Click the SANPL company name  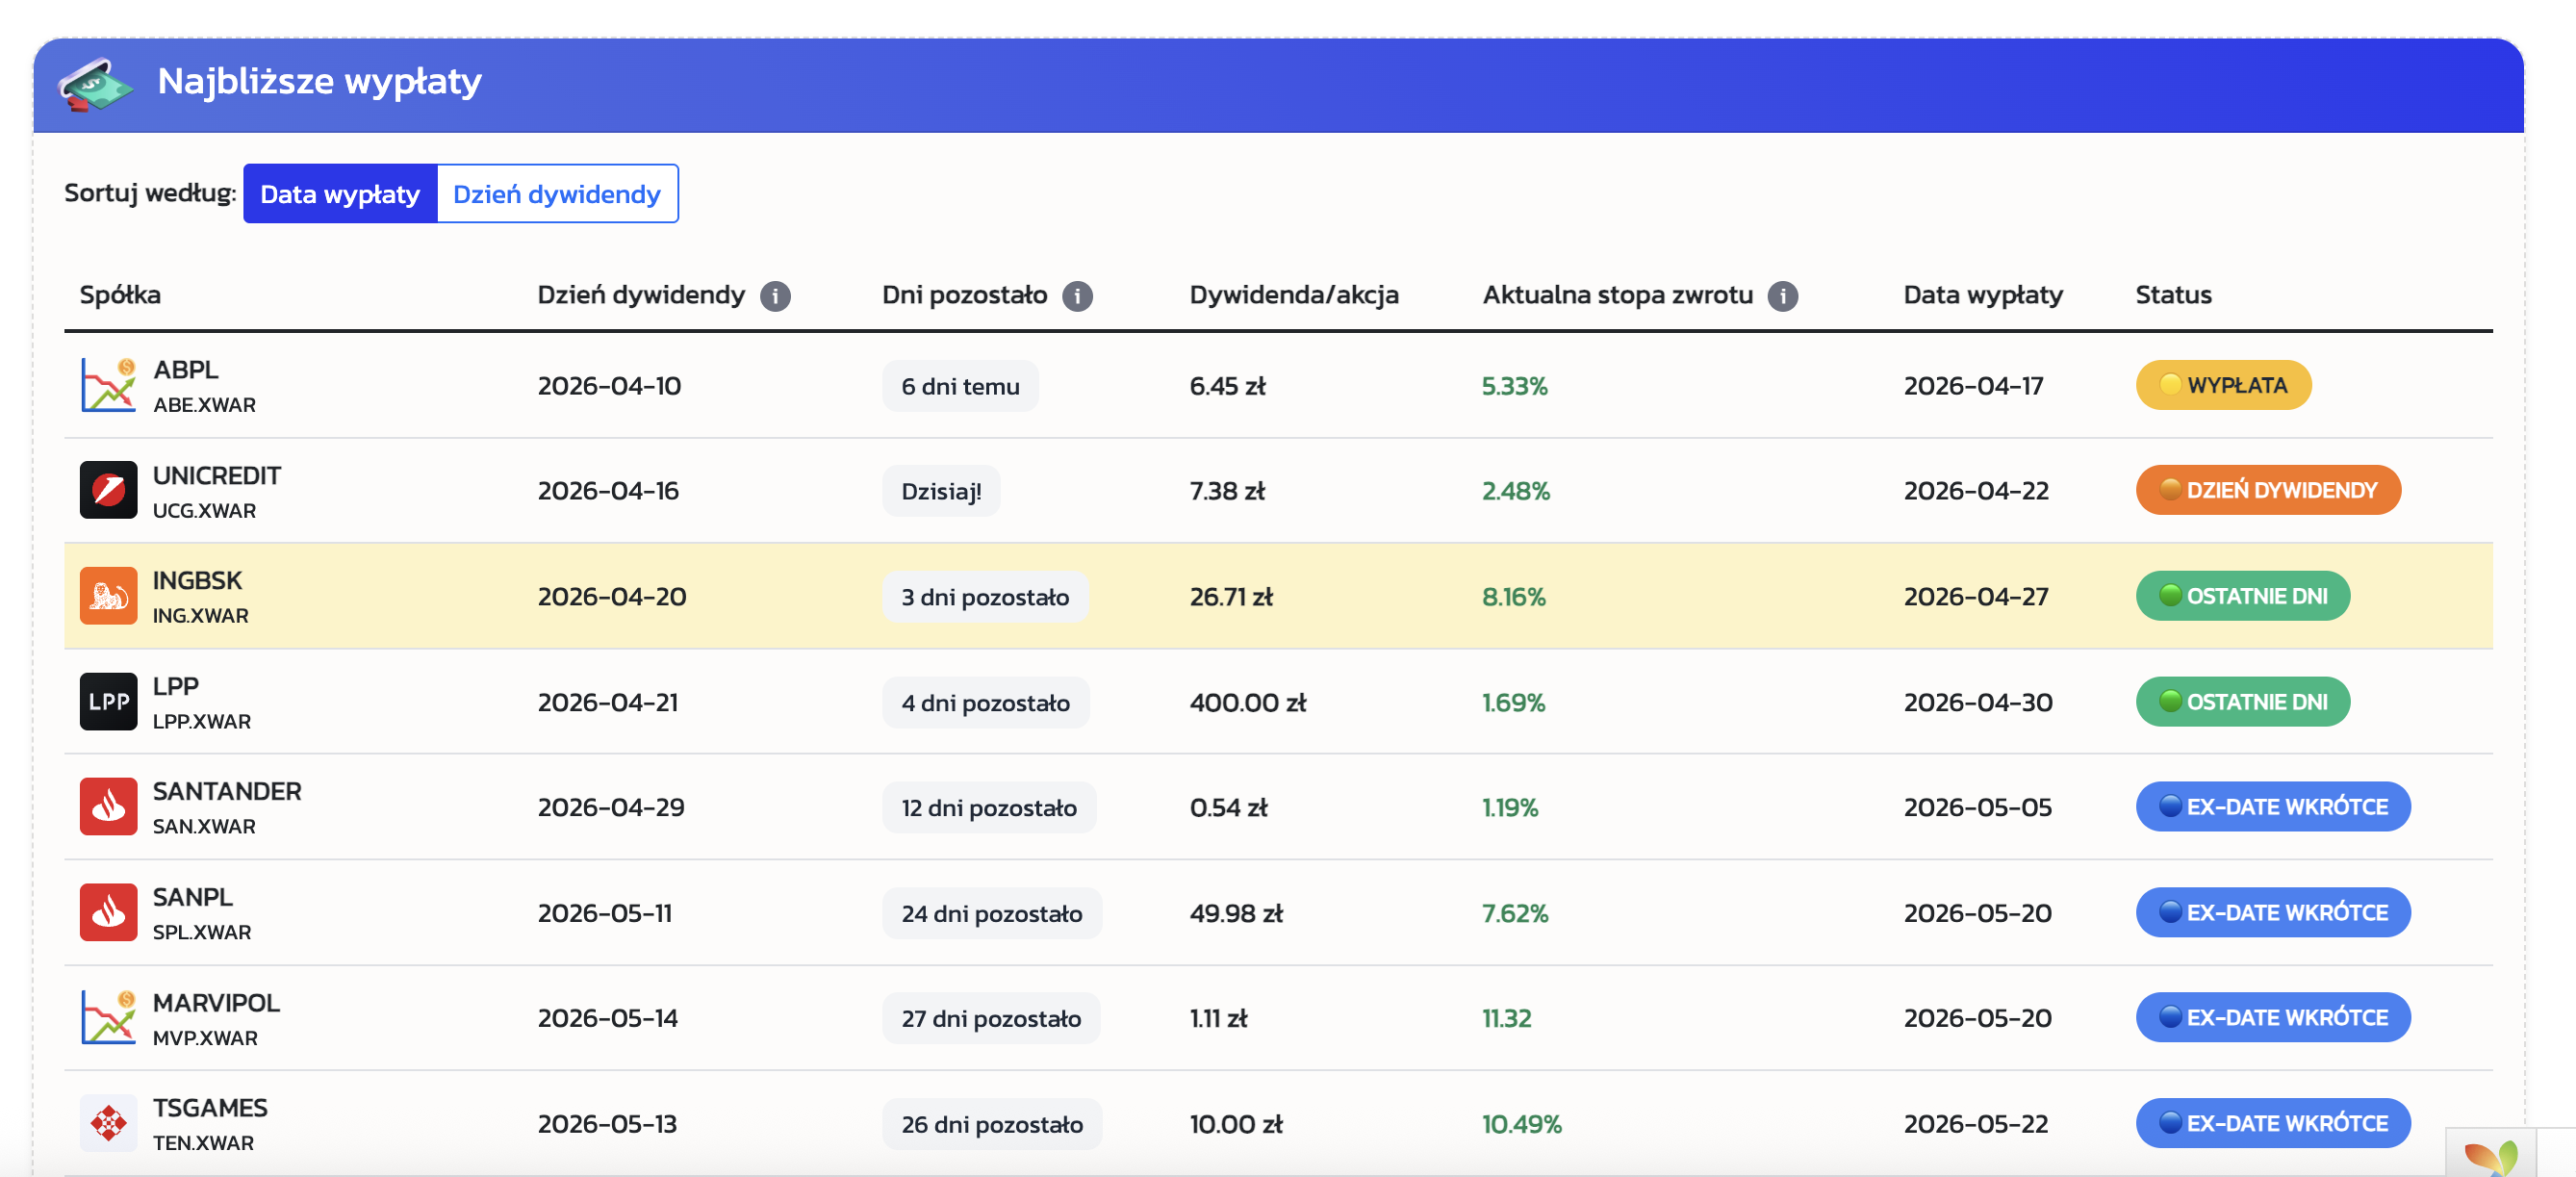(192, 897)
